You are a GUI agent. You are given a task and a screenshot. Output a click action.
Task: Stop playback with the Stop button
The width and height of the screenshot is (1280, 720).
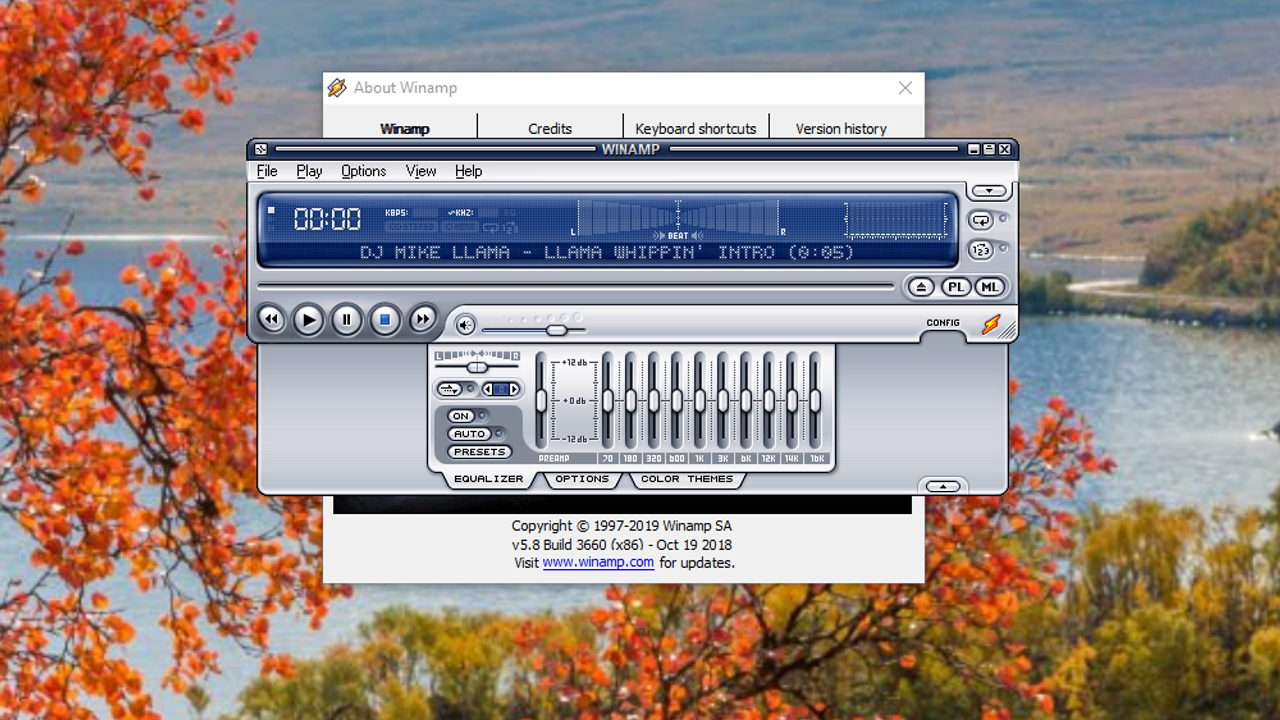pyautogui.click(x=384, y=319)
